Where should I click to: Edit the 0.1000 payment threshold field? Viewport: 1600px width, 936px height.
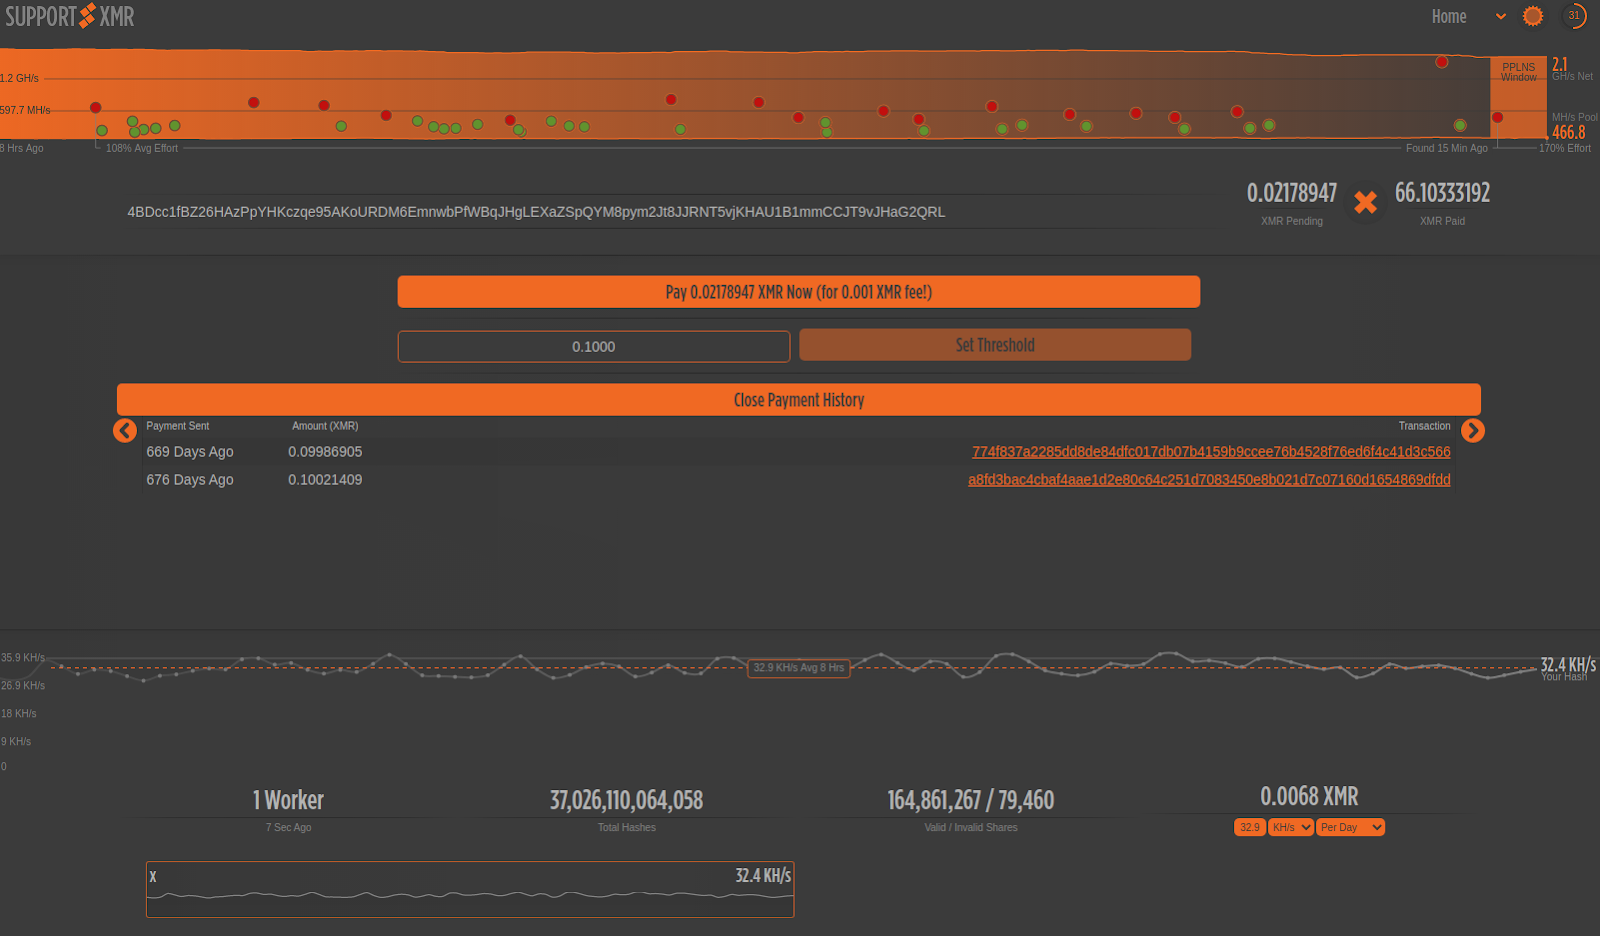pos(594,346)
